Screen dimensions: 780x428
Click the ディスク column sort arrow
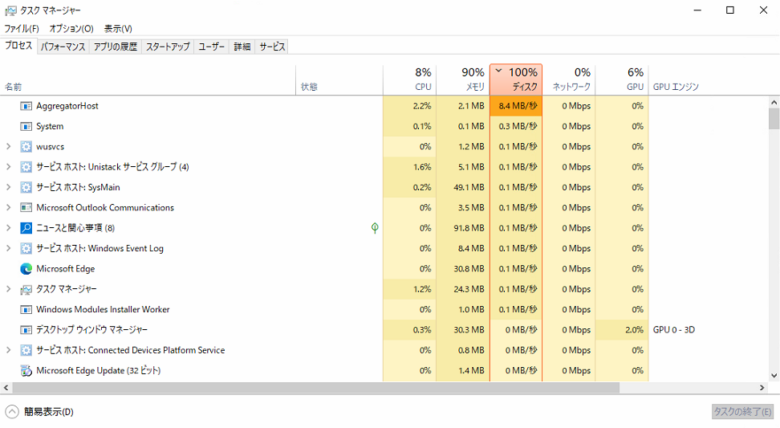tap(498, 71)
